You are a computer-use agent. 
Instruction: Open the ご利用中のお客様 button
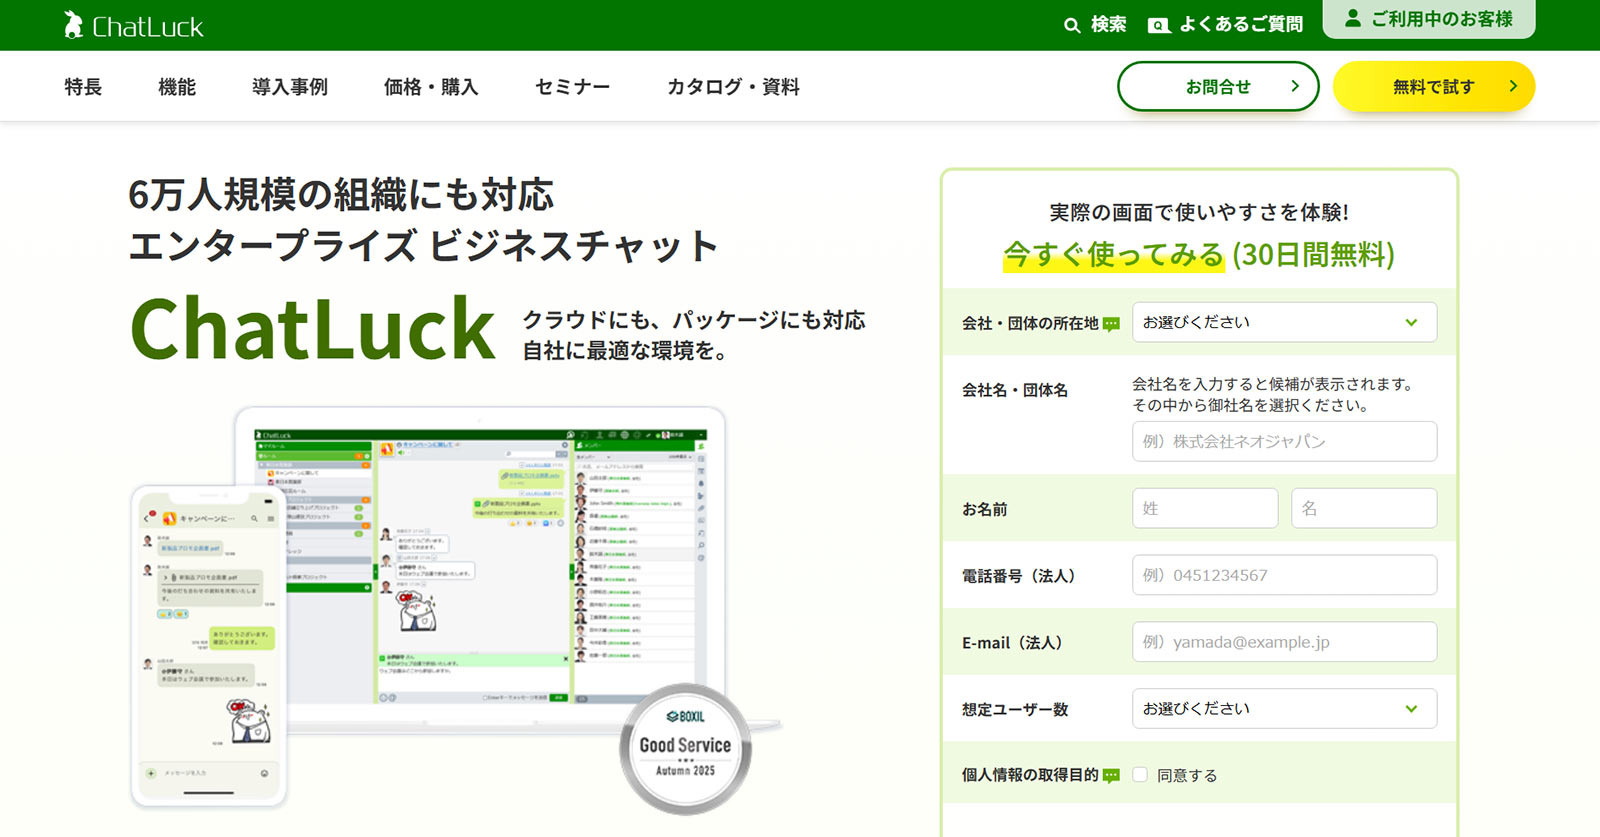coord(1429,19)
